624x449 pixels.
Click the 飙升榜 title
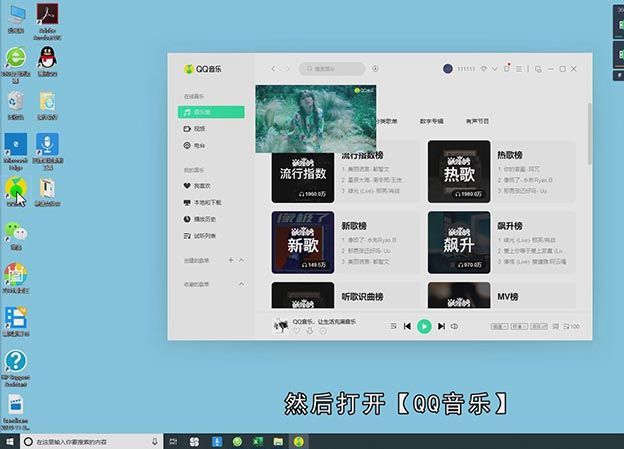[510, 226]
